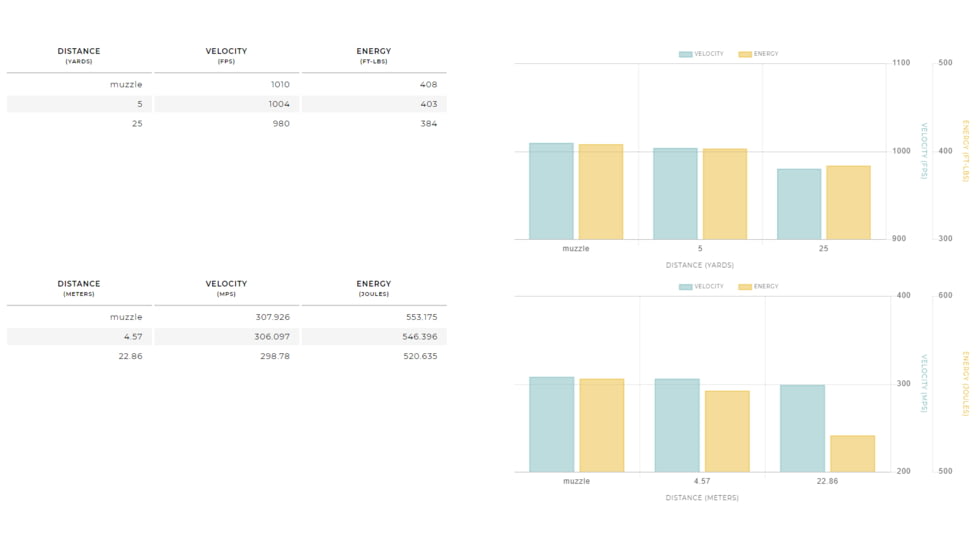Toggle Velocity legend in the meters chart

point(701,287)
